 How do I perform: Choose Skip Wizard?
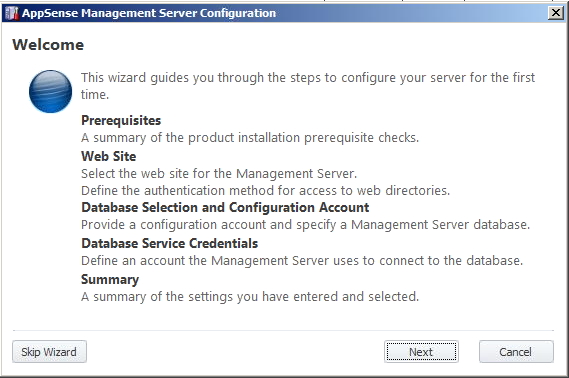point(49,352)
